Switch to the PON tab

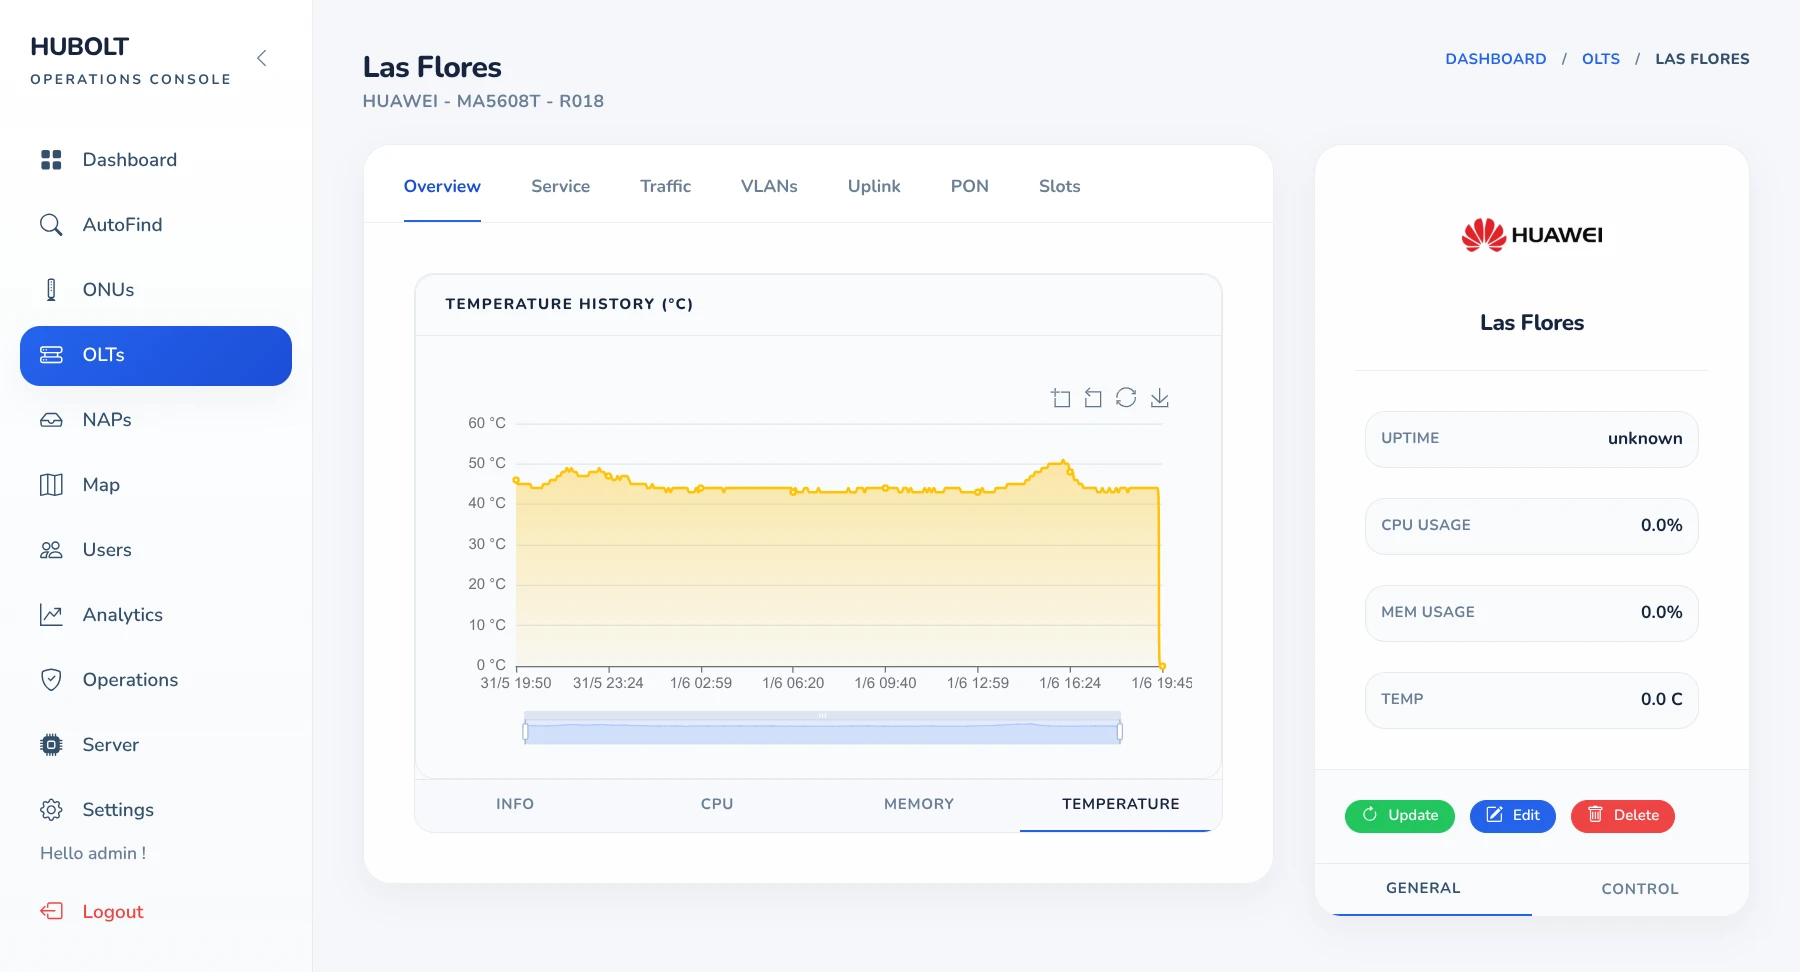pos(969,186)
